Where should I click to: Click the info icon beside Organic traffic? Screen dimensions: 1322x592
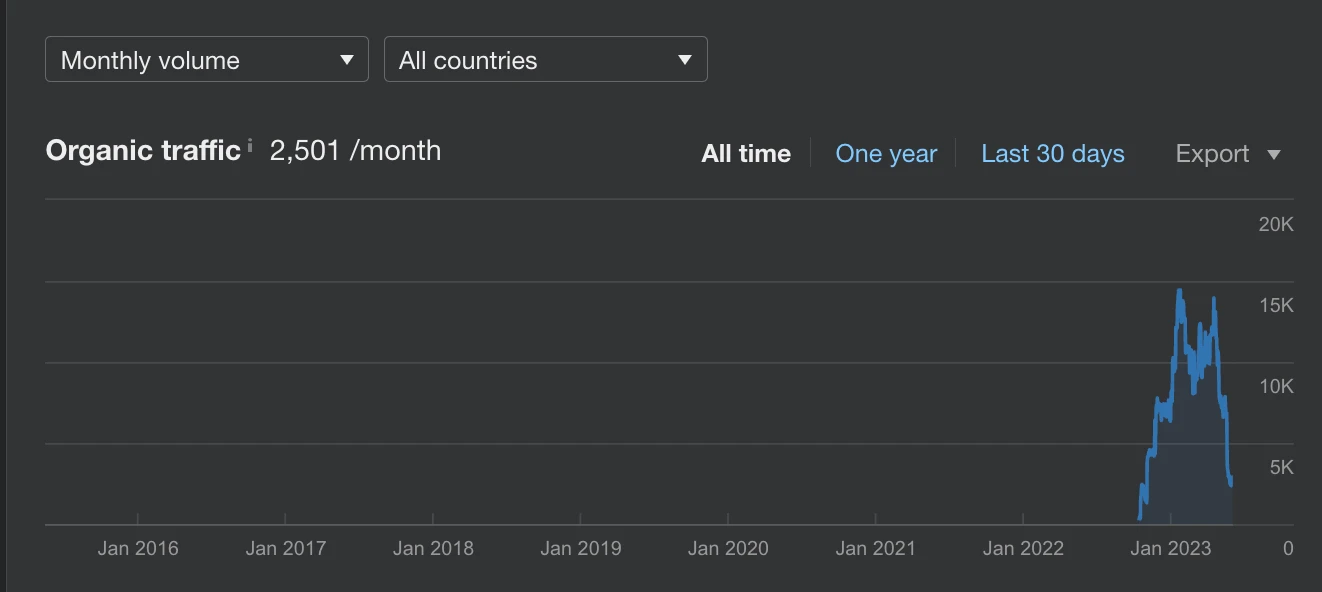pos(250,146)
